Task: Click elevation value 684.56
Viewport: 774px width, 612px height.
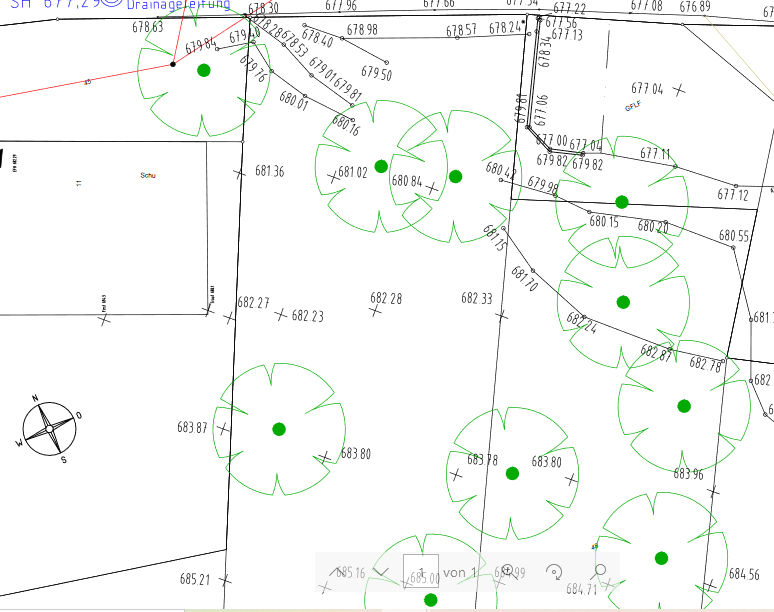Action: click(x=744, y=574)
